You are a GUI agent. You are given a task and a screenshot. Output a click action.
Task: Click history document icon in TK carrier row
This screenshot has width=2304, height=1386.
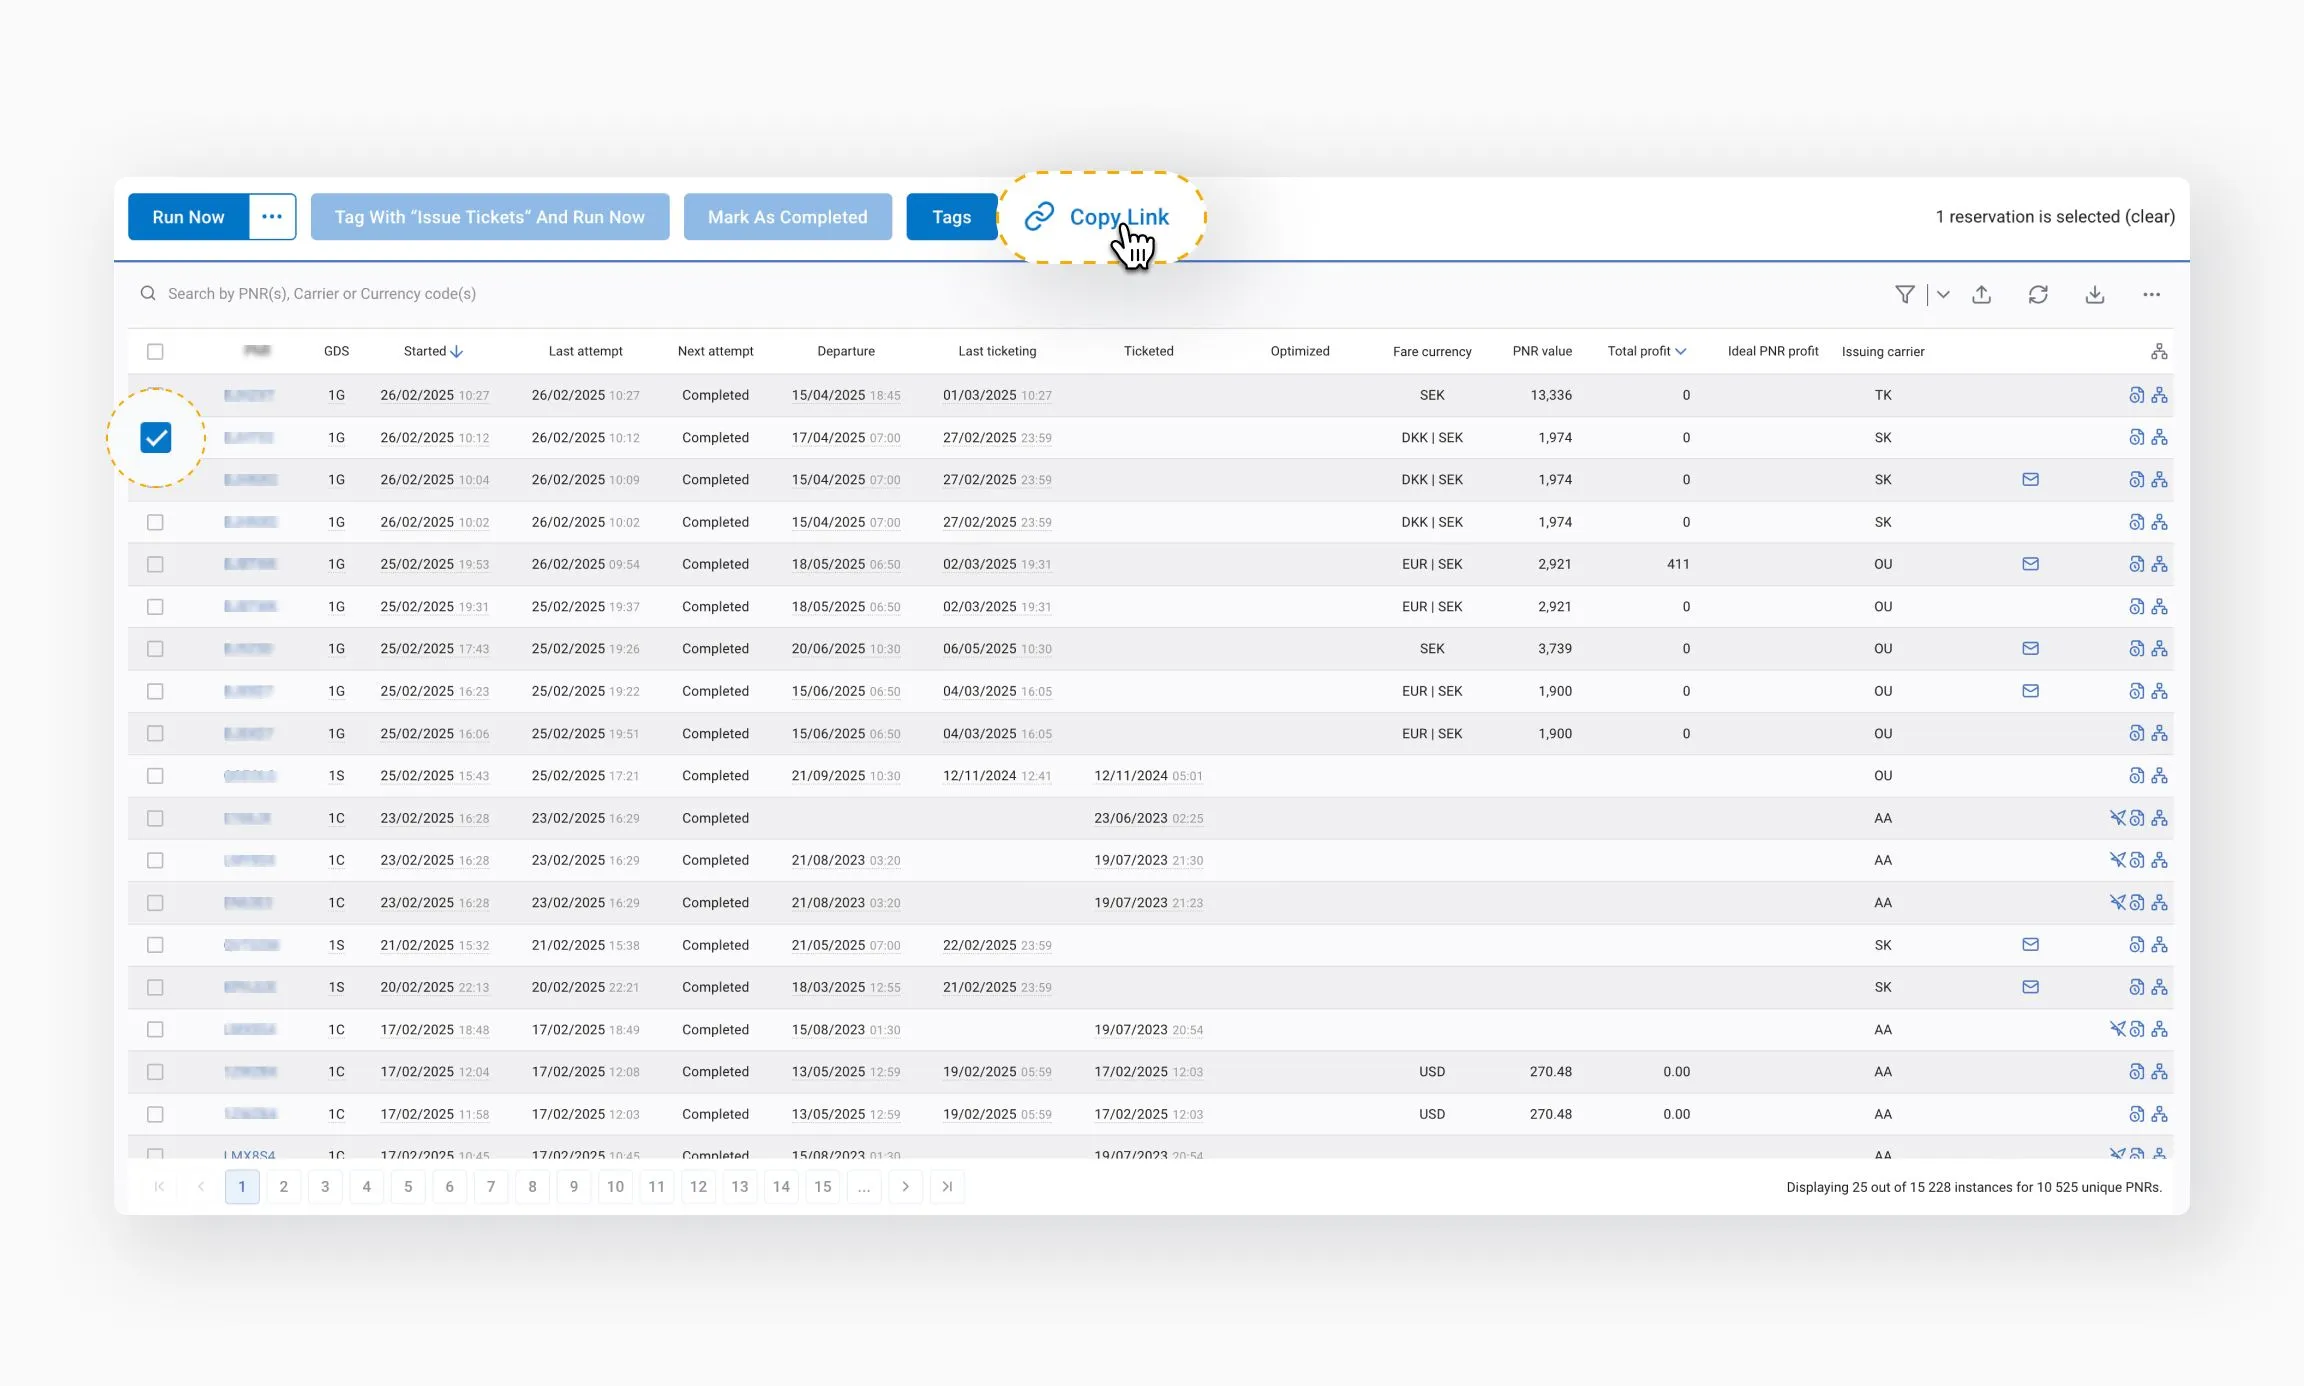click(x=2136, y=395)
